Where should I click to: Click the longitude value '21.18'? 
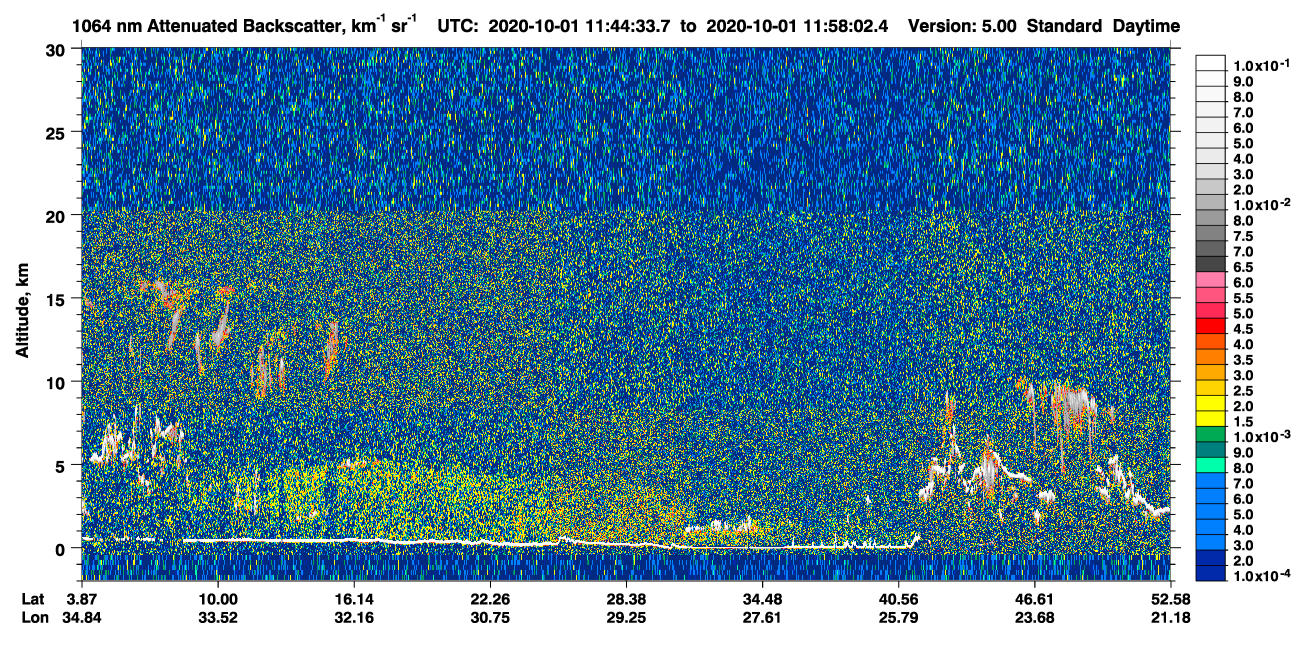(1169, 617)
